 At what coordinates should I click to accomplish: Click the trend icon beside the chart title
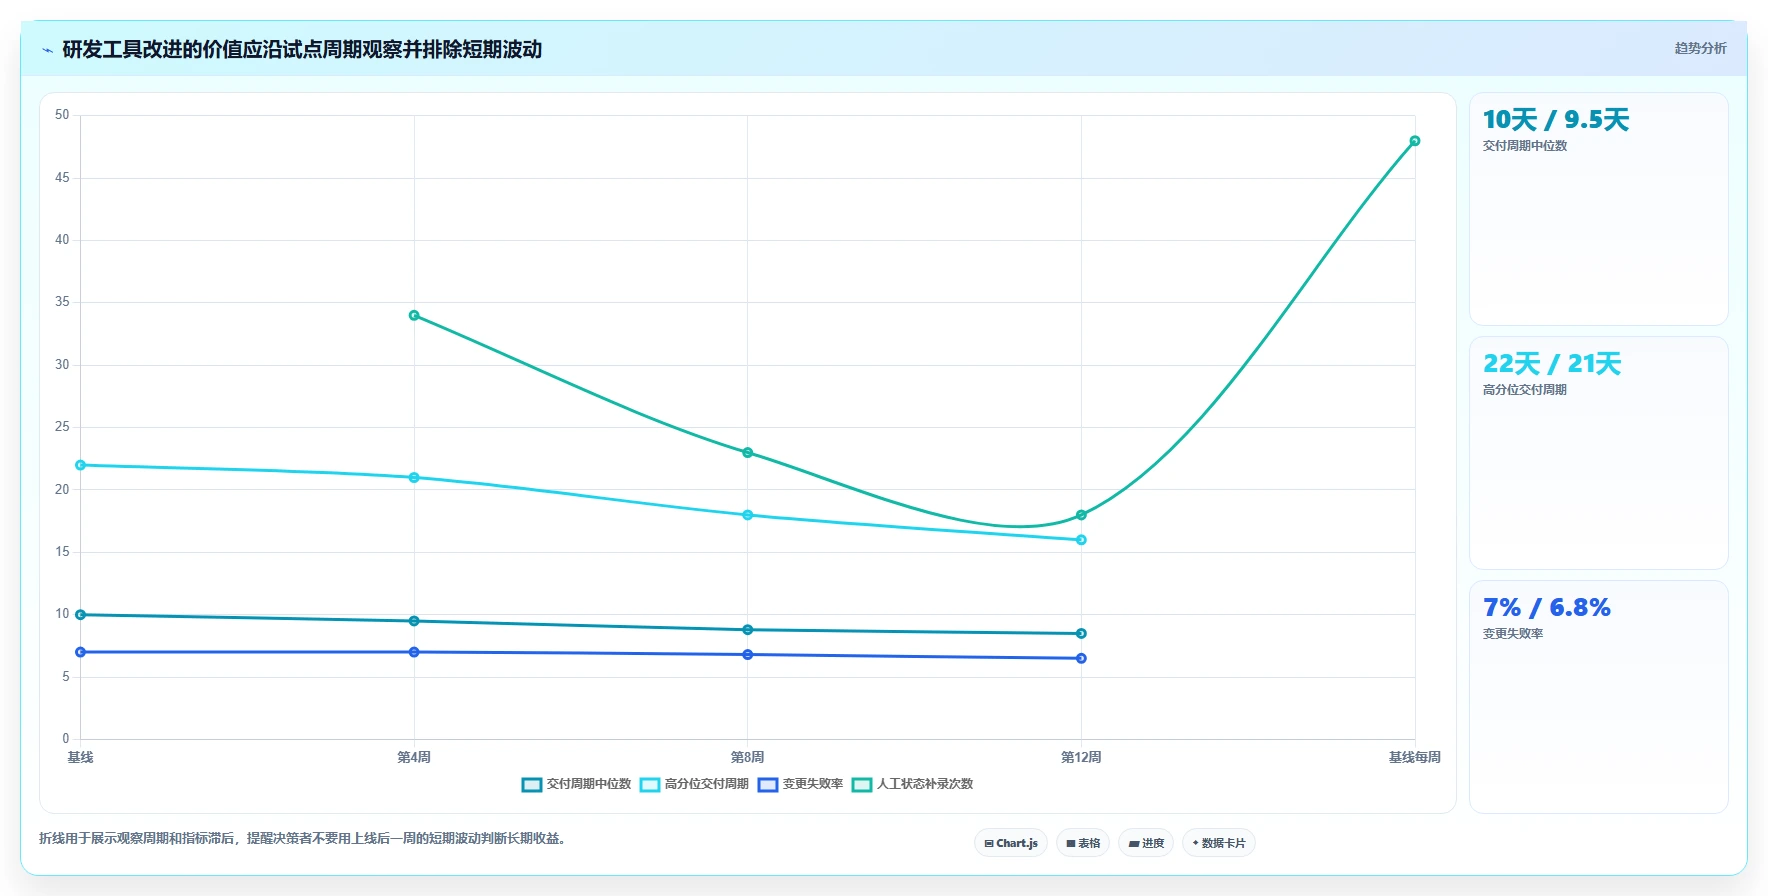tap(47, 50)
